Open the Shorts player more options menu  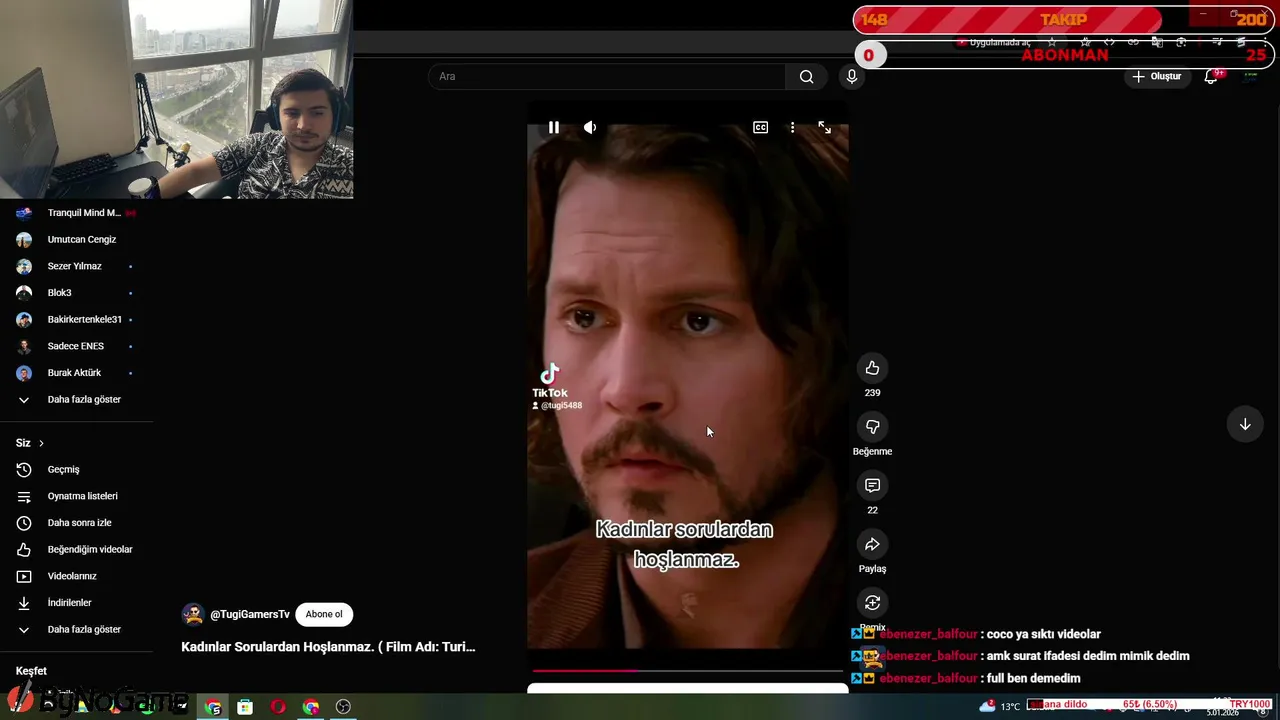(x=792, y=127)
